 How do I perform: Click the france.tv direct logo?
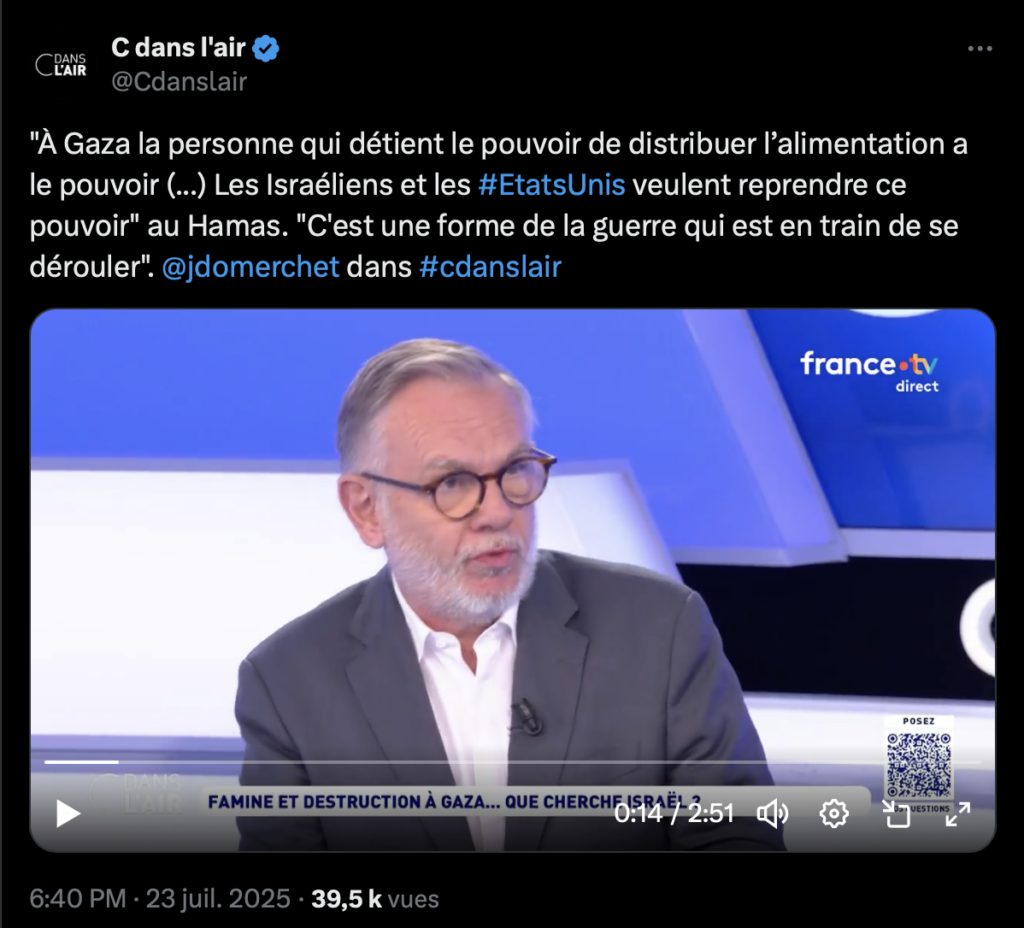point(869,371)
